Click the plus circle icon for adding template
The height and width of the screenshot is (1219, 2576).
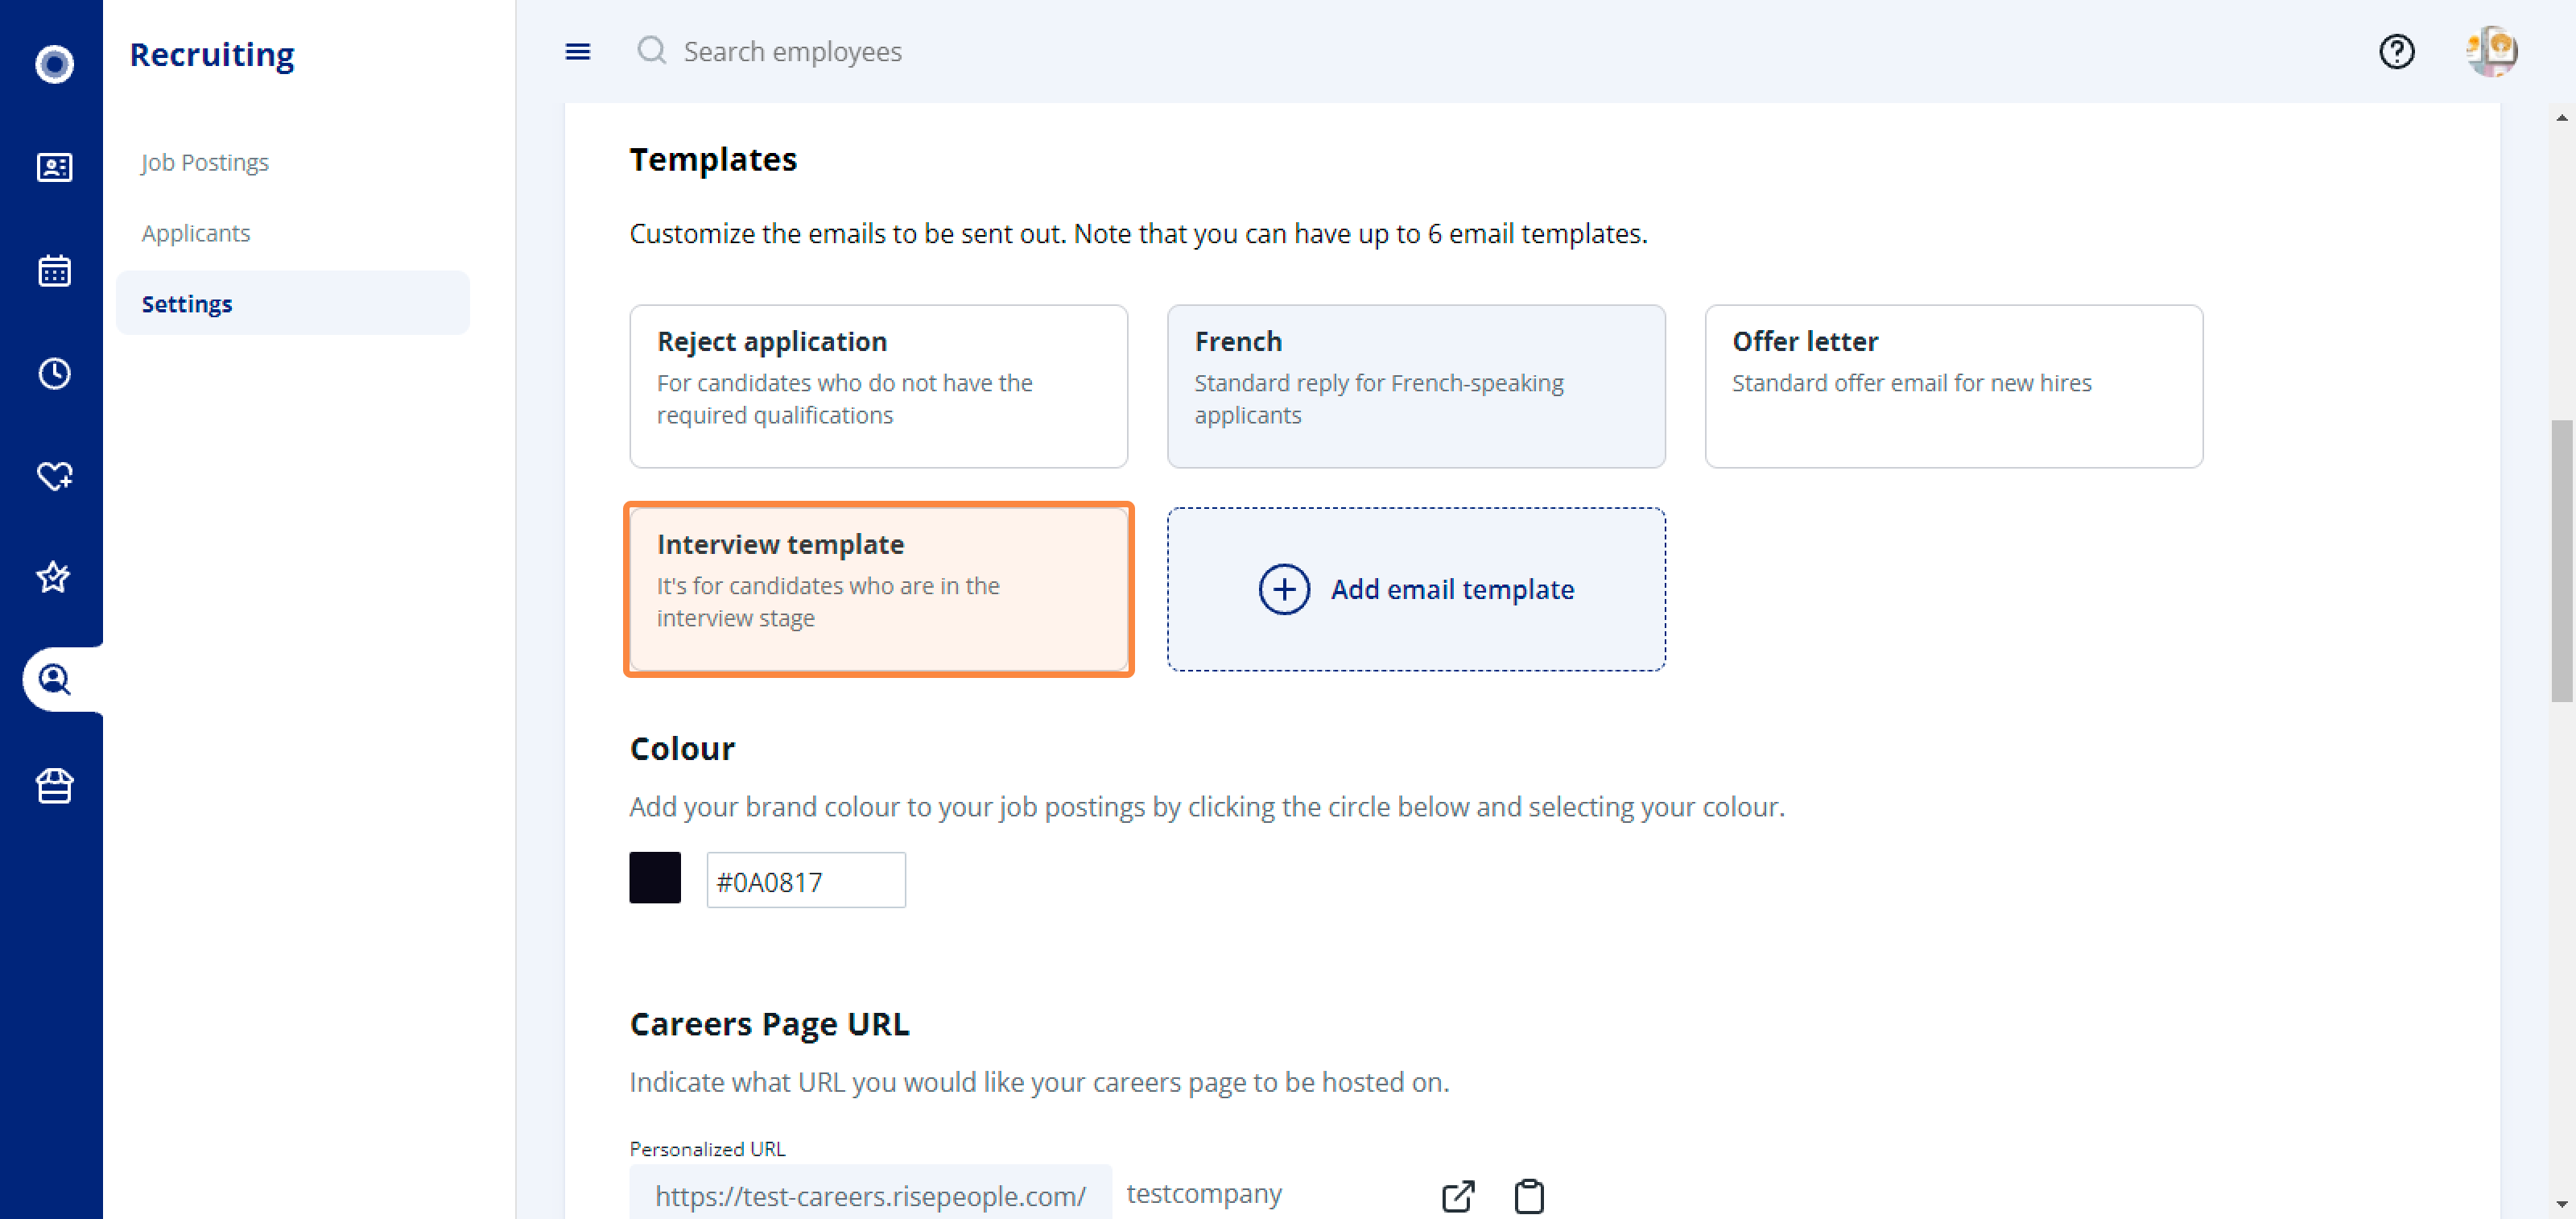(x=1284, y=589)
